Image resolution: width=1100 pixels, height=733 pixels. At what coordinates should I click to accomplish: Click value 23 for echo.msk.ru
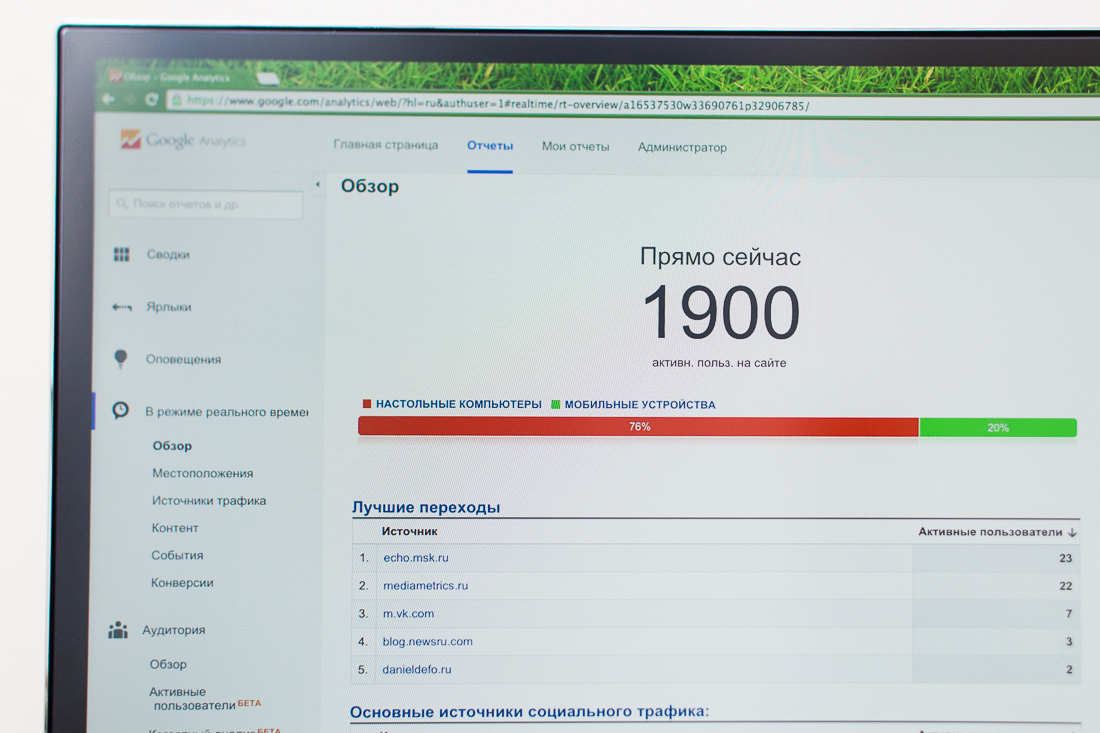pyautogui.click(x=1066, y=558)
